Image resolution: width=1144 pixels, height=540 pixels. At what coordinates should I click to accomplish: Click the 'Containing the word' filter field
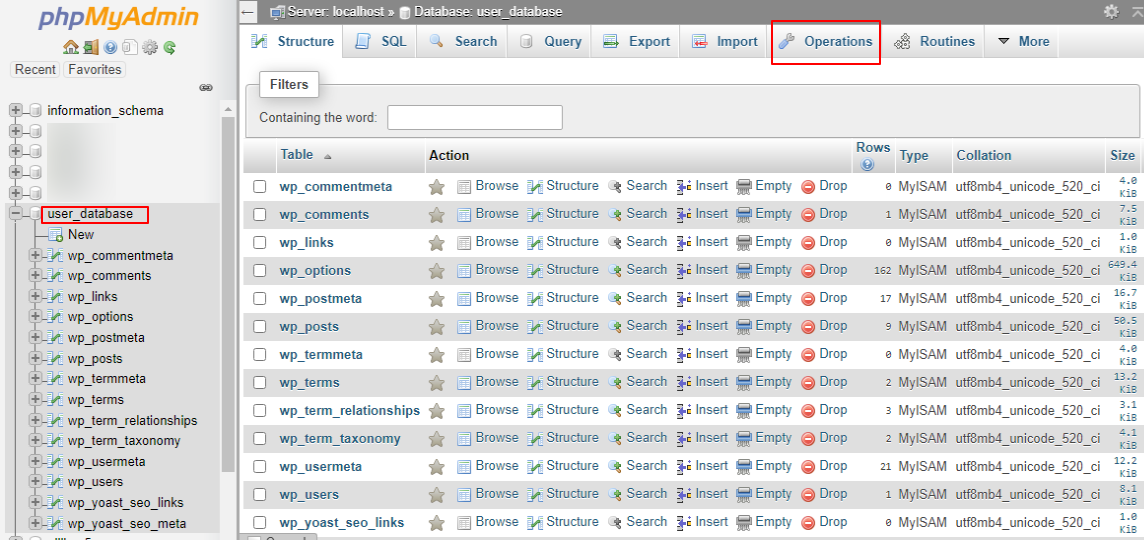point(474,118)
